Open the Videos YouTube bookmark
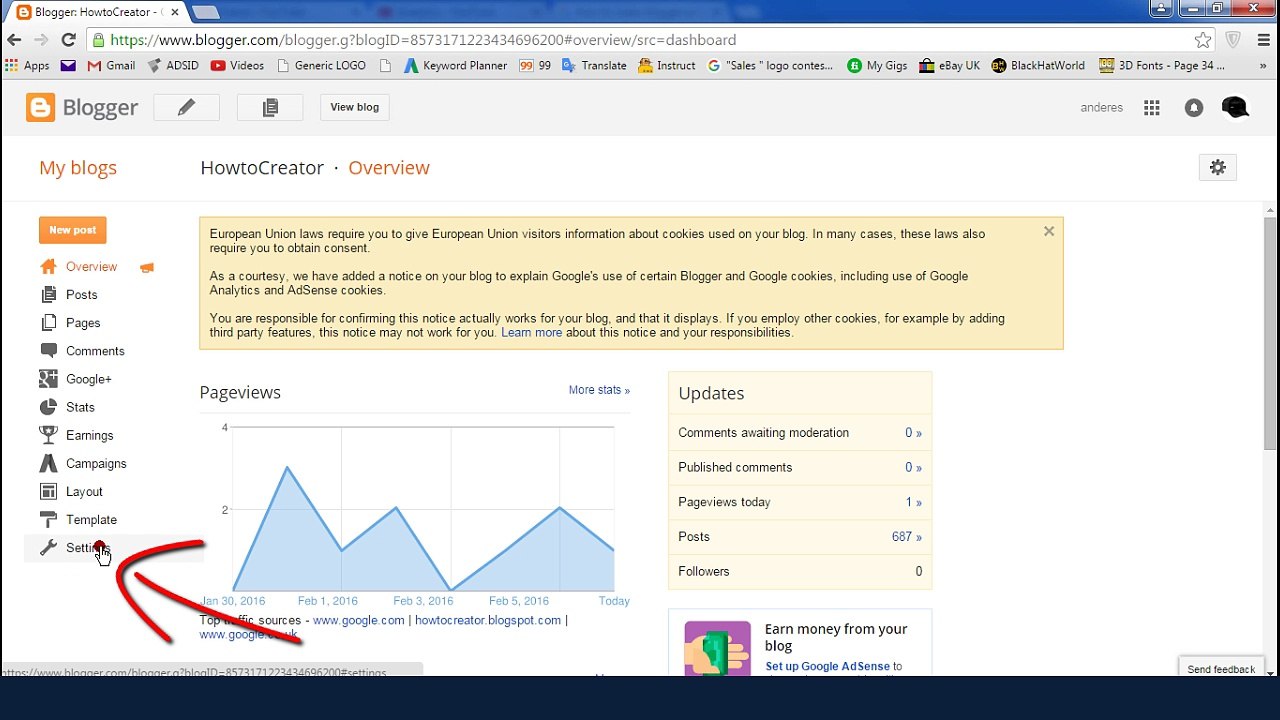The height and width of the screenshot is (720, 1280). coord(237,66)
